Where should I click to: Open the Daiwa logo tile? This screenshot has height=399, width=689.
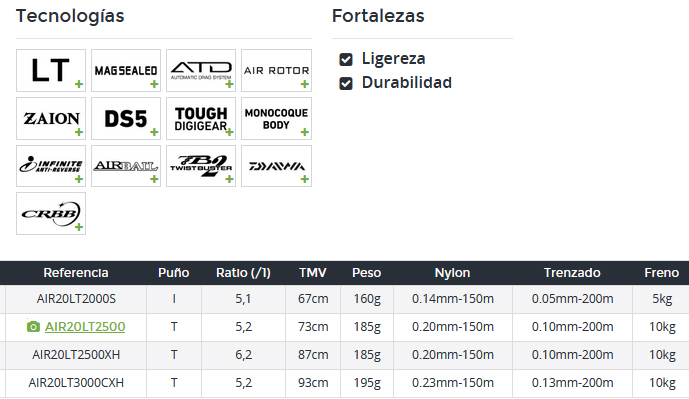276,166
